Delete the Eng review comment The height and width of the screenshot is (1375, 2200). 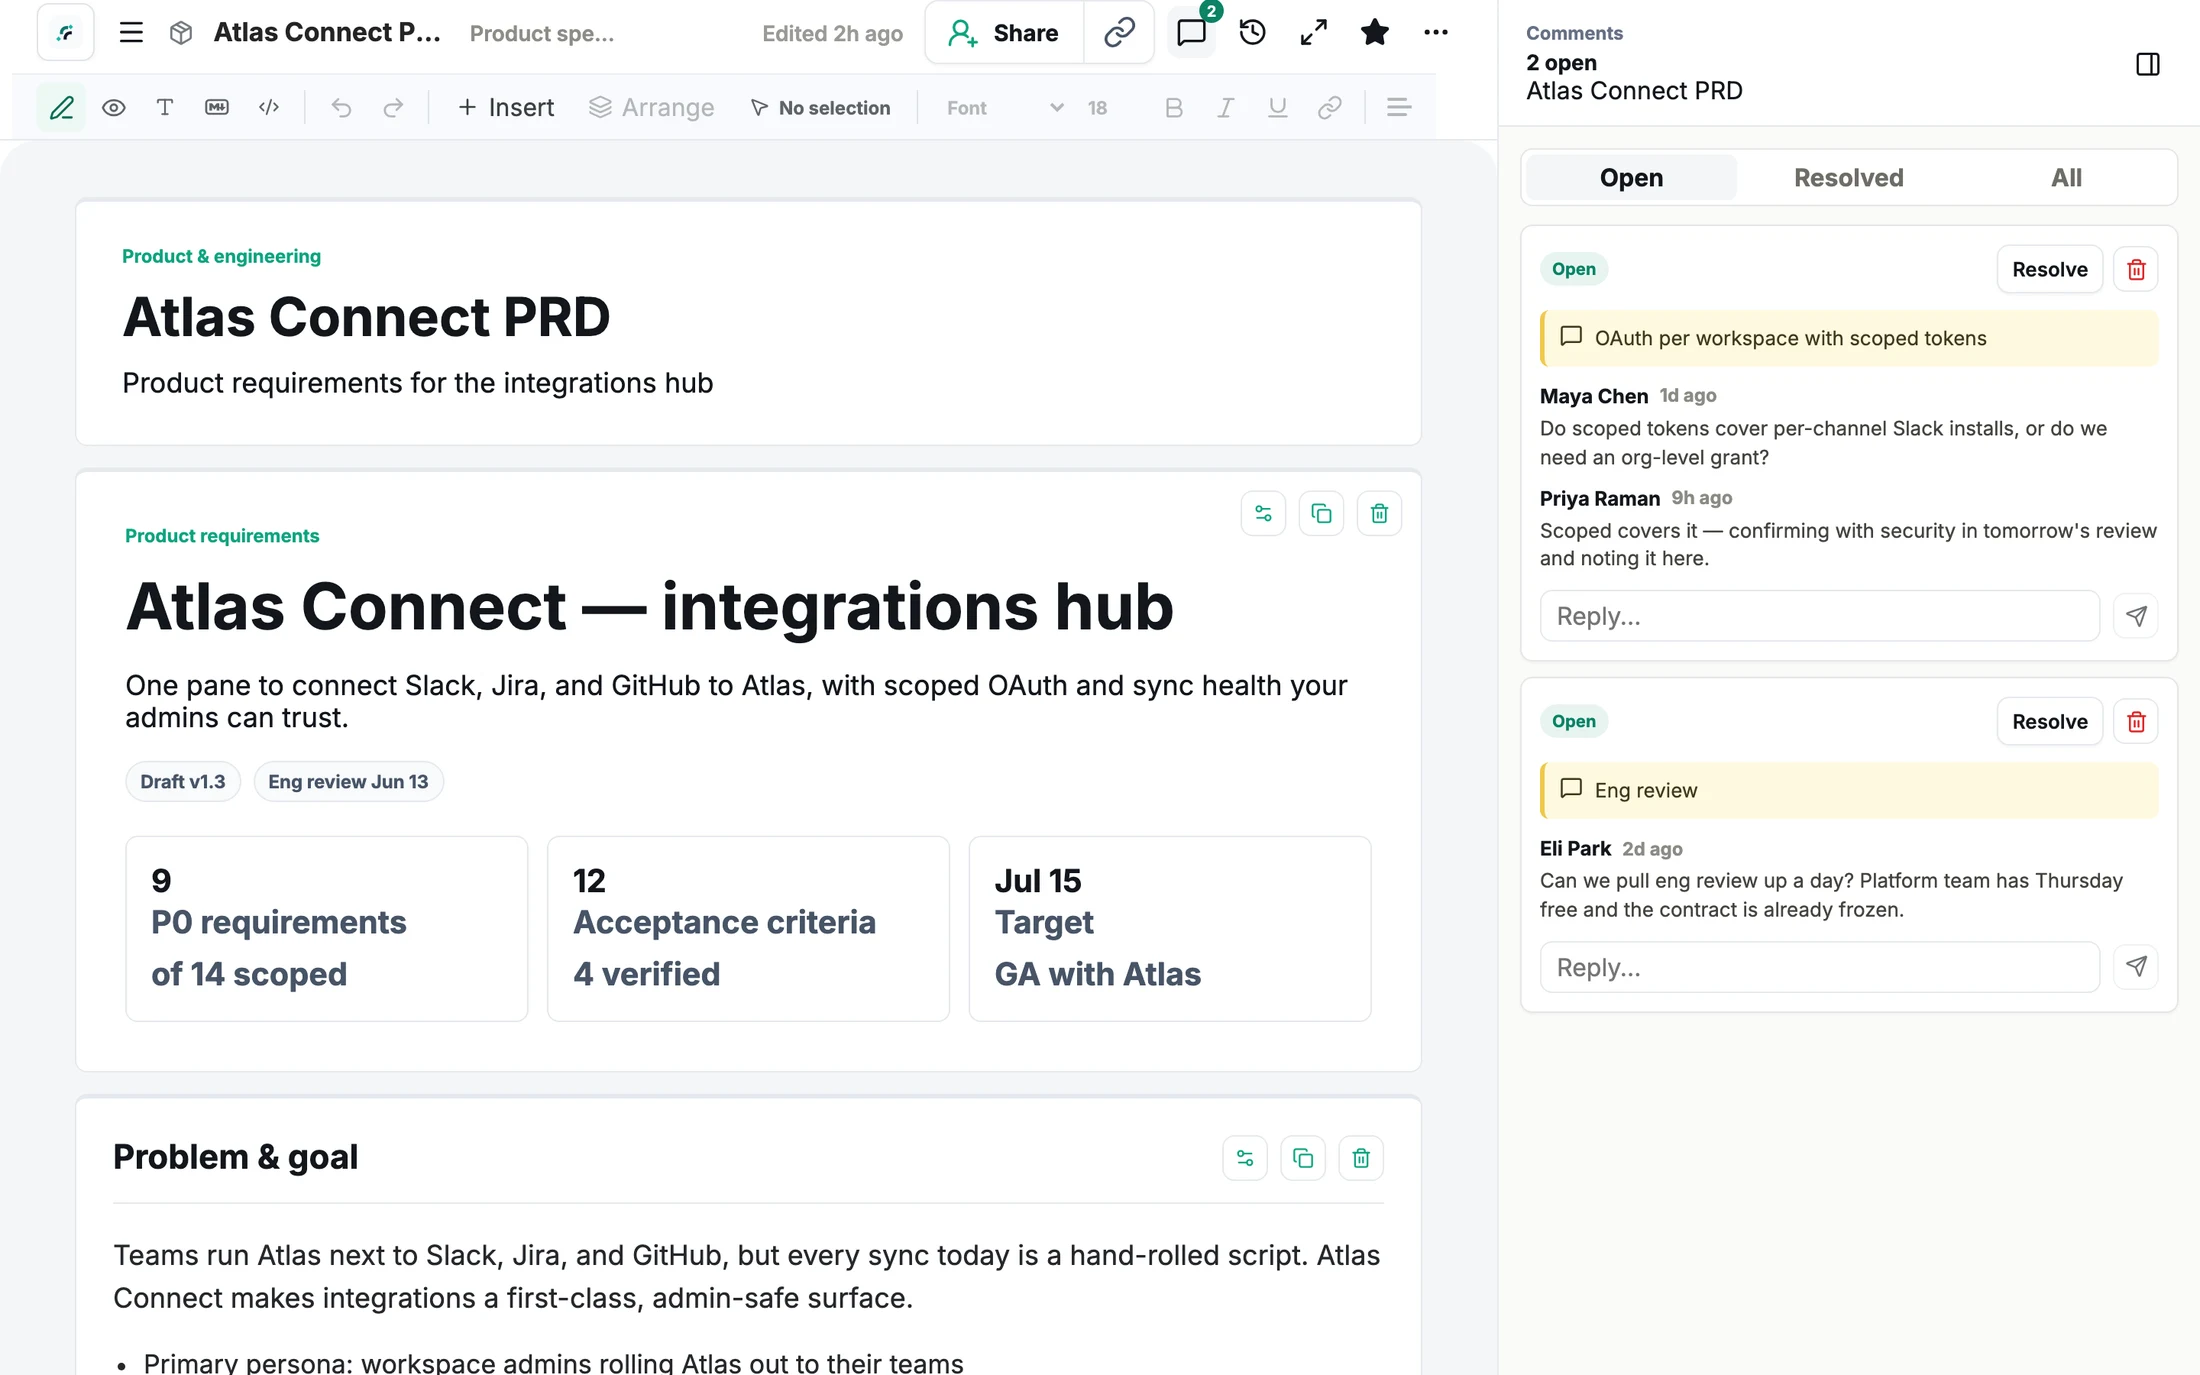(2136, 721)
